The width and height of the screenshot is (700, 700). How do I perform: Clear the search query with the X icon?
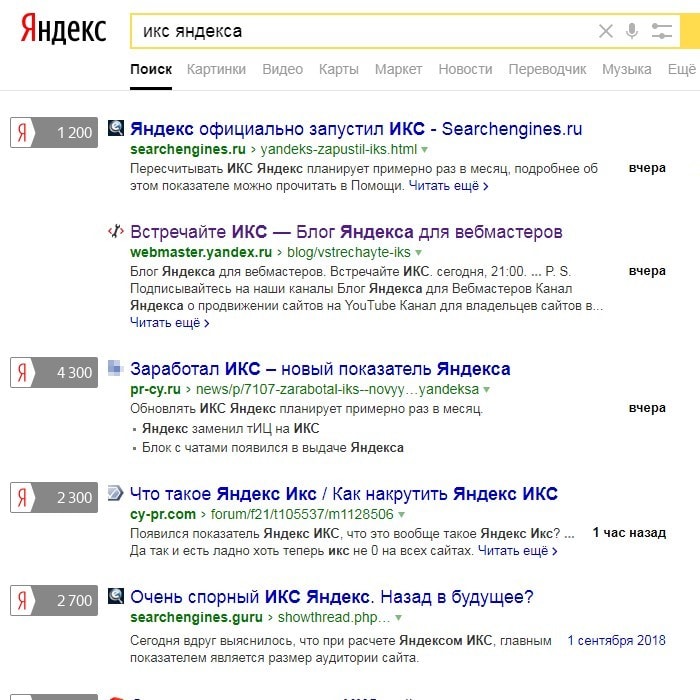[605, 31]
